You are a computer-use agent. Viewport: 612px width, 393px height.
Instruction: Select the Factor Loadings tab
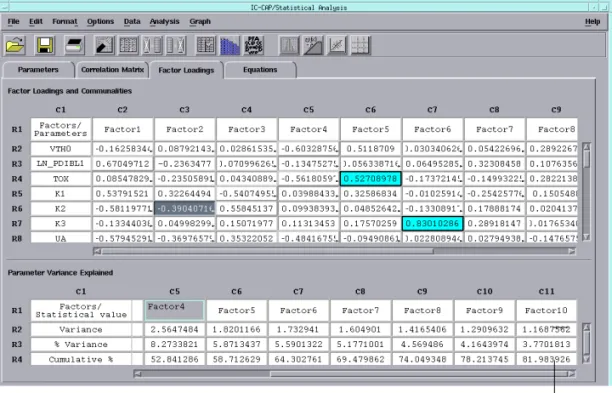tap(186, 70)
